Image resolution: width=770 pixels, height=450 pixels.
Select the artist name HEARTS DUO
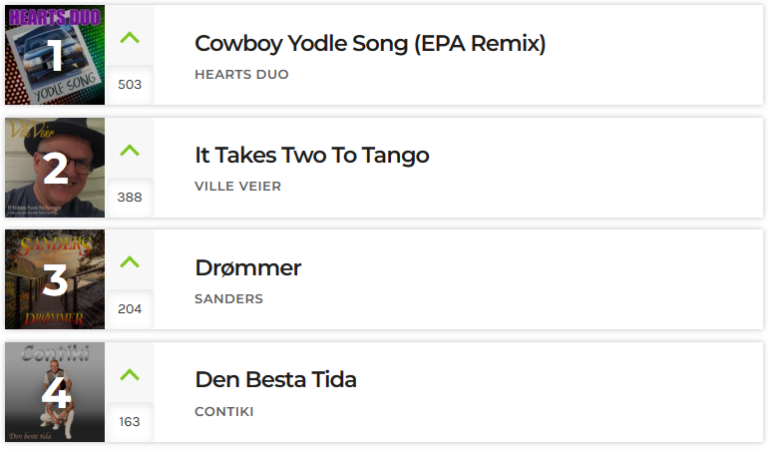click(x=242, y=75)
